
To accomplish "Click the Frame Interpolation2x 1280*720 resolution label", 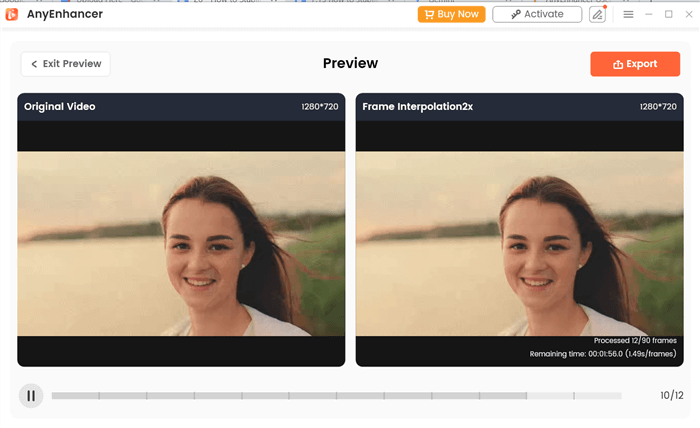I will [x=658, y=107].
